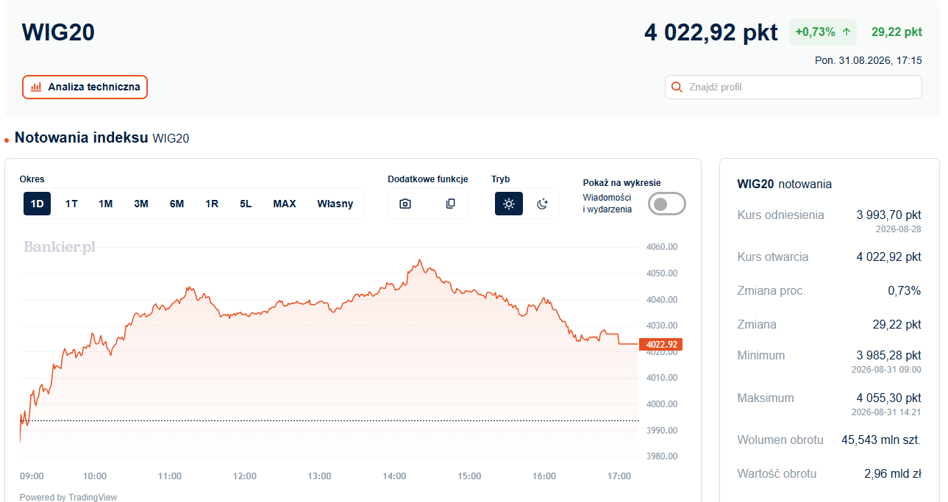Click the 14:00 time axis label
This screenshot has height=502, width=948.
click(394, 477)
